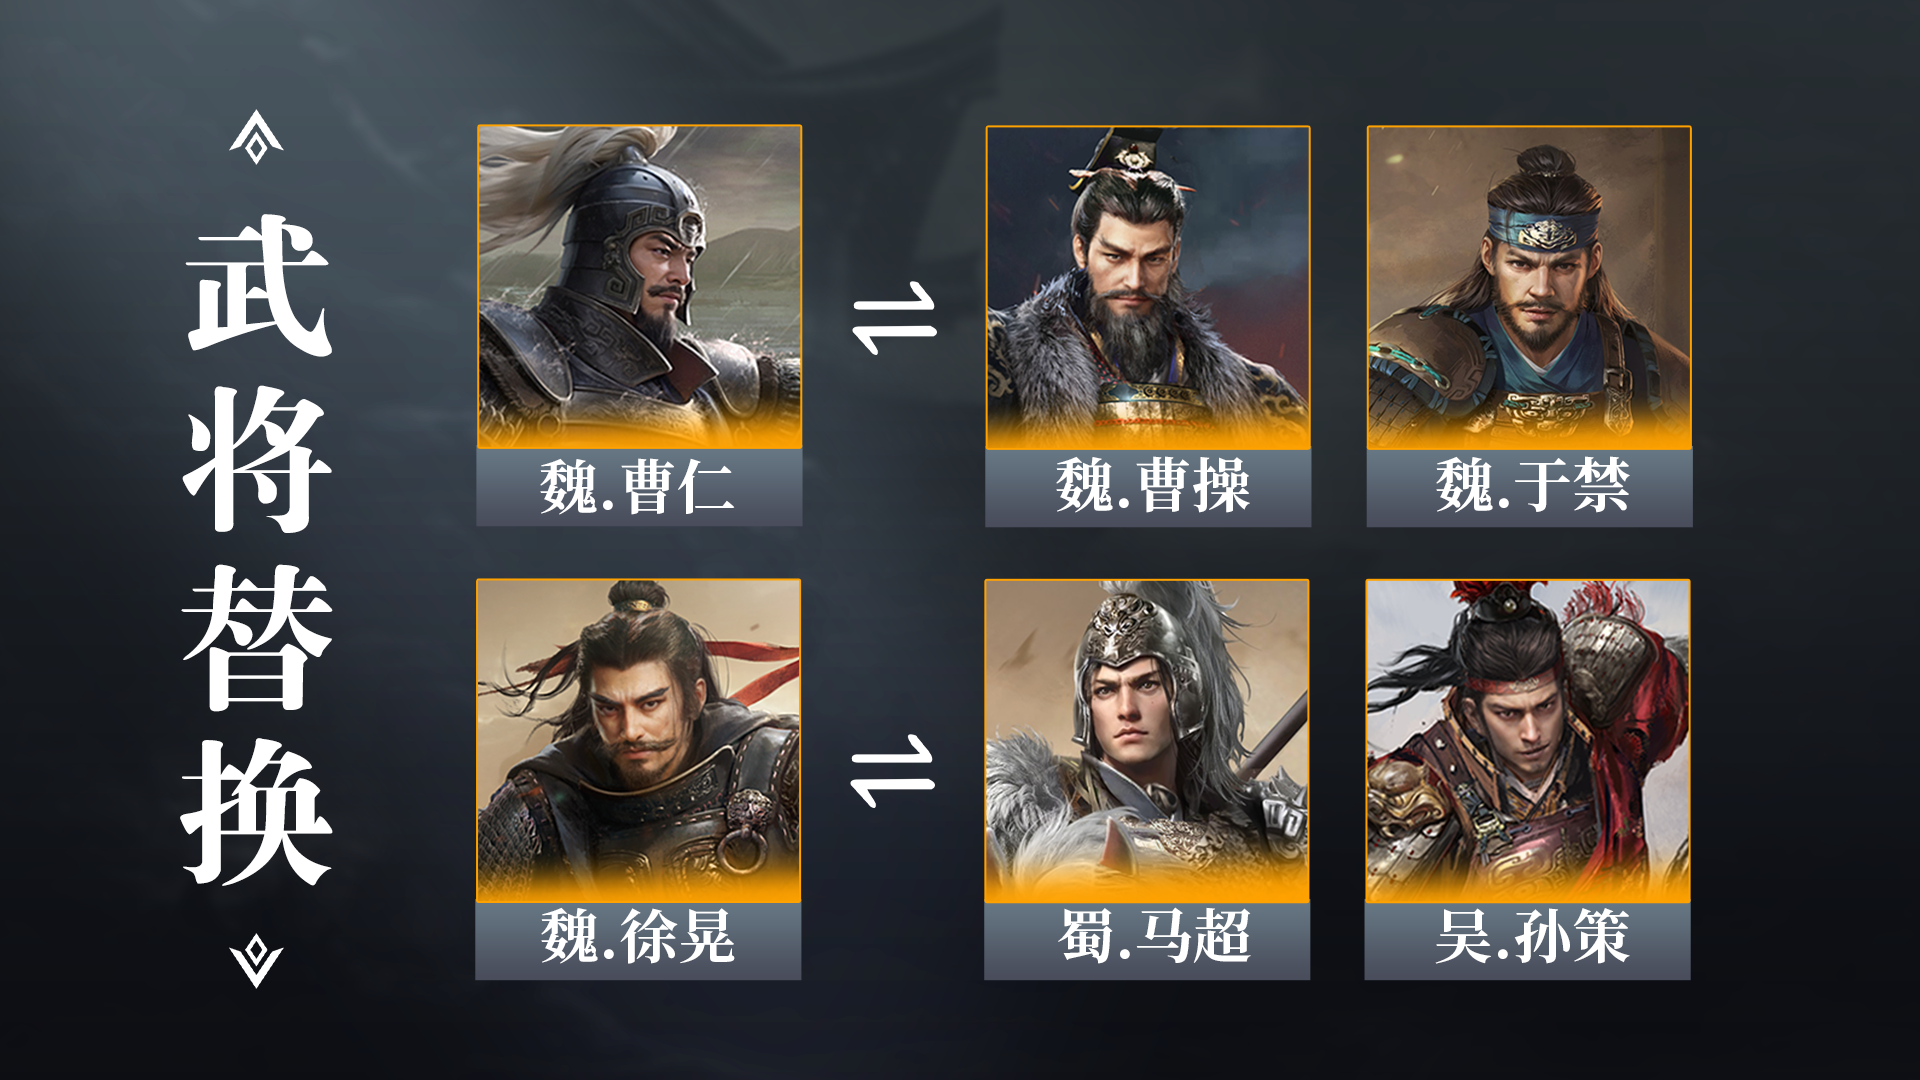Click the downward diamond ornament below 换
Image resolution: width=1920 pixels, height=1080 pixels.
(x=256, y=961)
